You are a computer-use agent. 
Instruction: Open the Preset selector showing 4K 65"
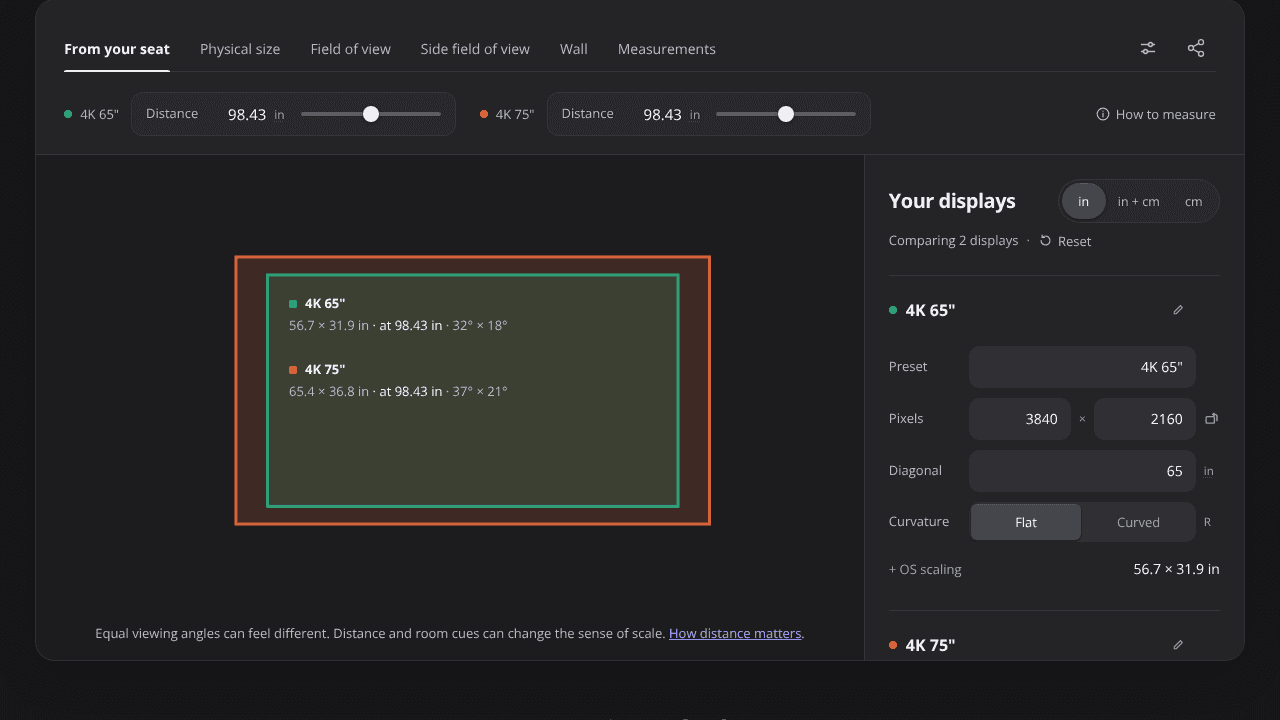[x=1082, y=367]
